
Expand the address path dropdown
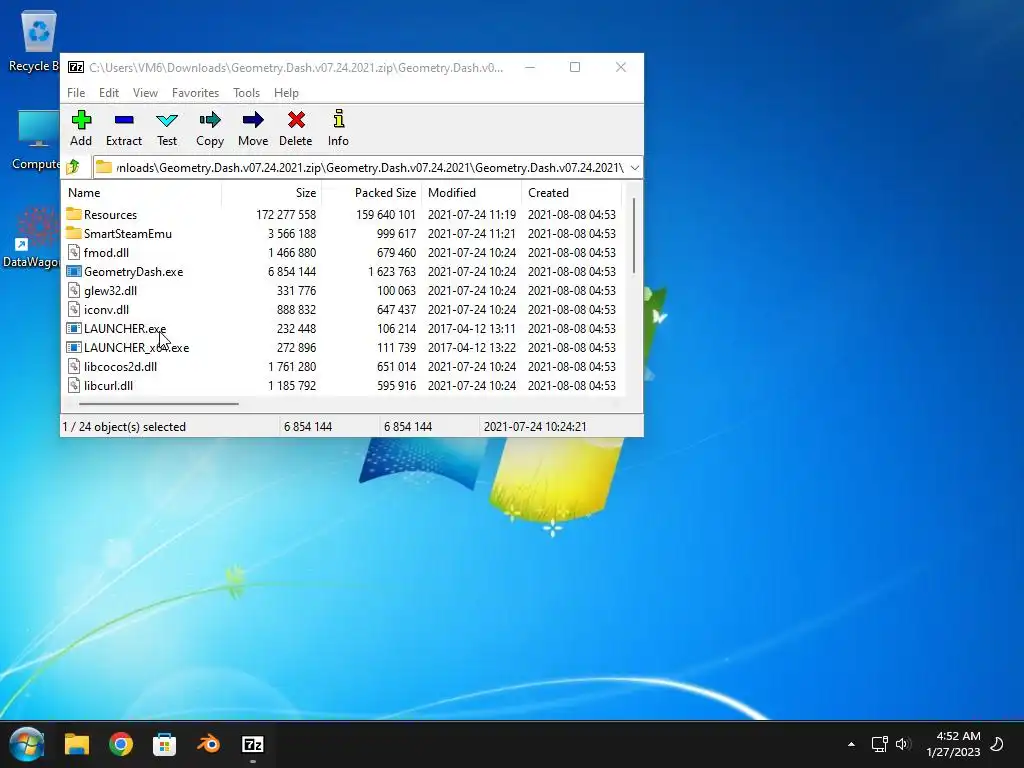634,168
